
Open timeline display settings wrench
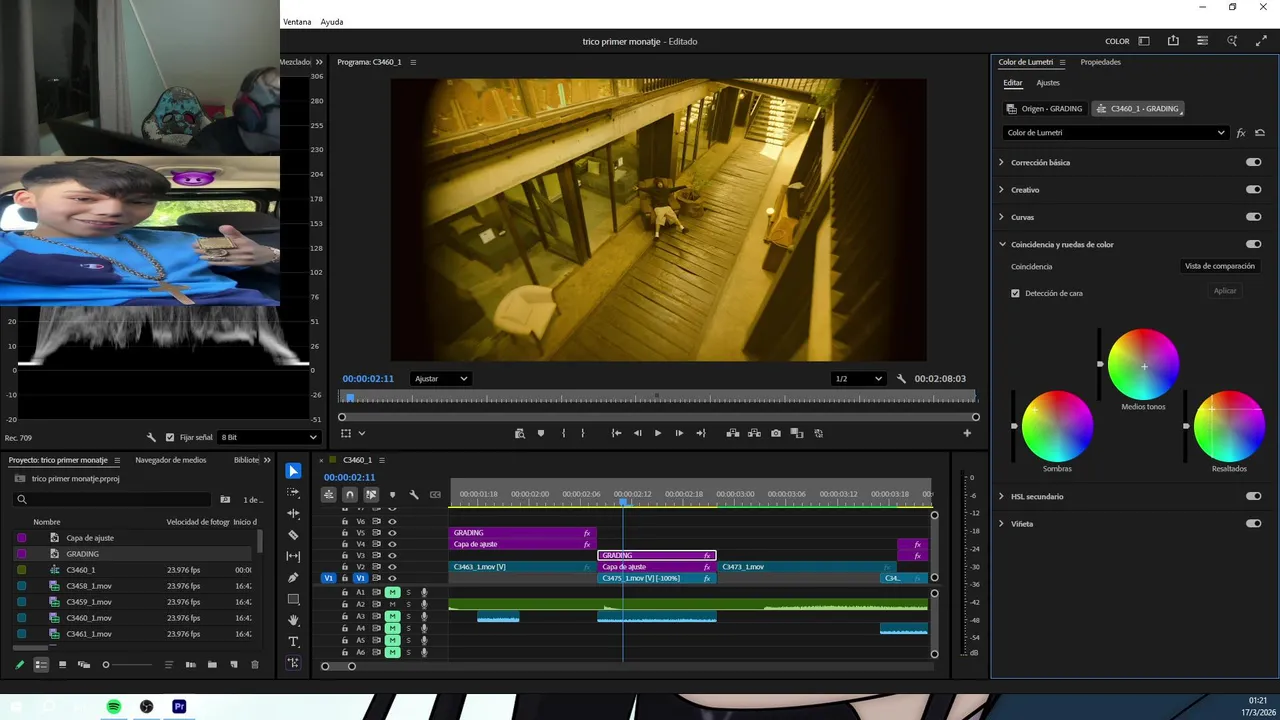coord(414,494)
